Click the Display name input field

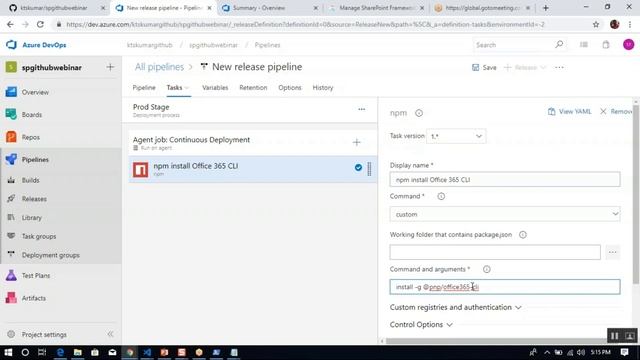pyautogui.click(x=505, y=180)
